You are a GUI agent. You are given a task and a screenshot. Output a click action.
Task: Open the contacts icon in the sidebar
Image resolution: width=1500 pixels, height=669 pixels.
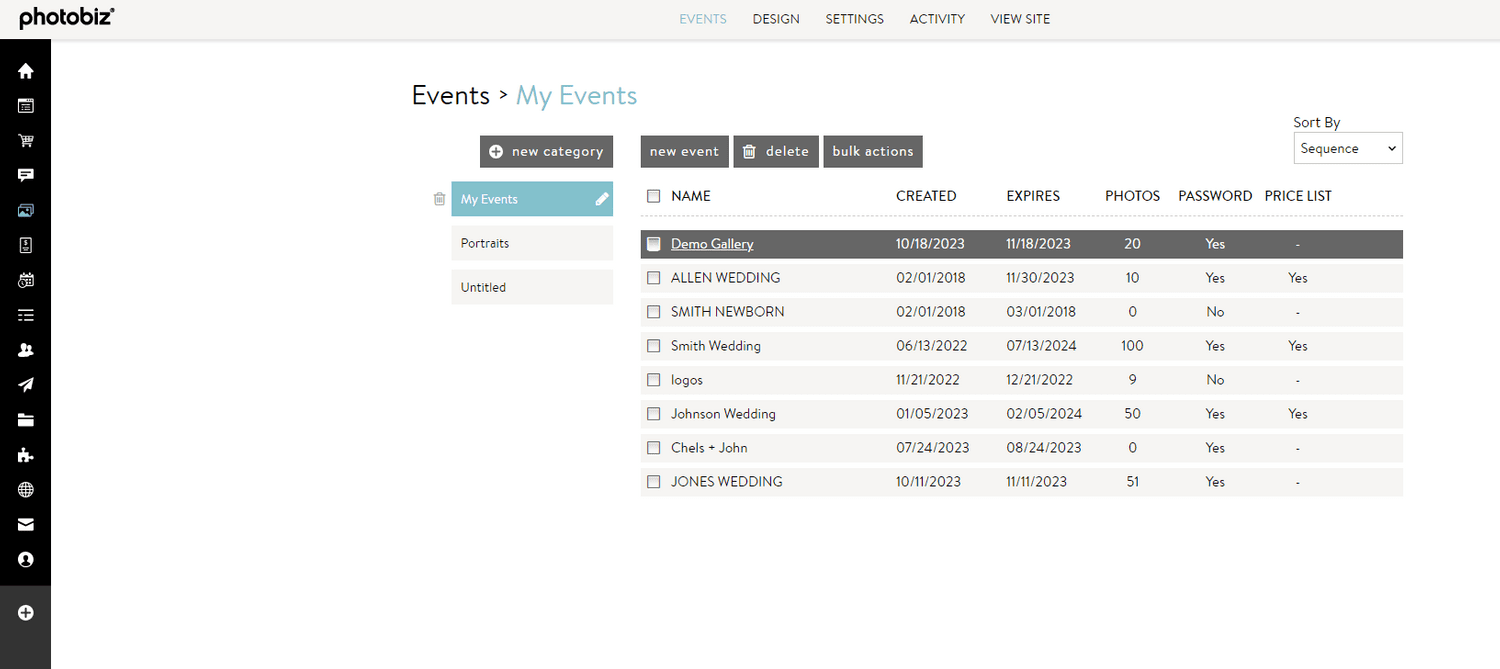pos(26,350)
